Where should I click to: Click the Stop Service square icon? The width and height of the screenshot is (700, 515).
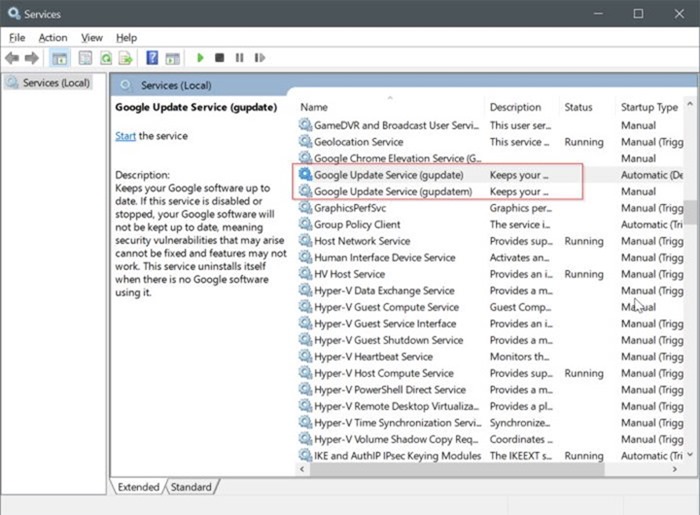219,58
